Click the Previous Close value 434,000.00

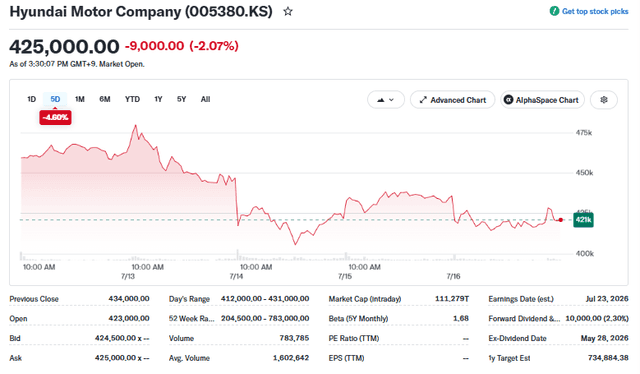pyautogui.click(x=129, y=299)
